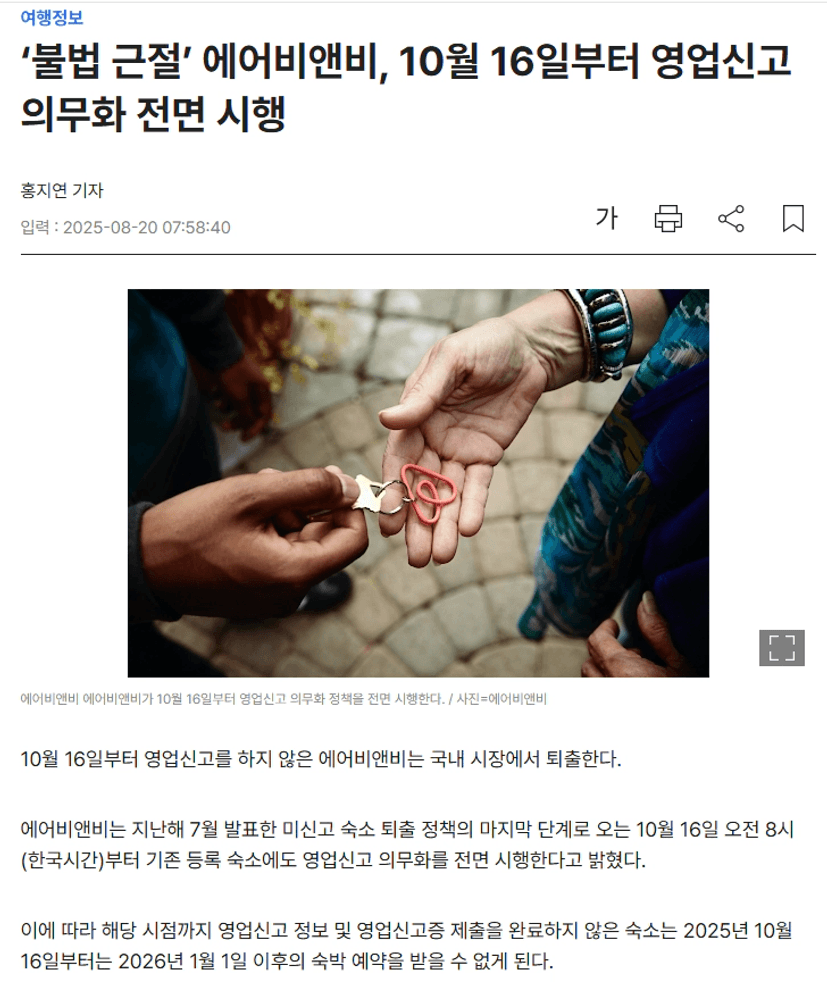Viewport: 827px width, 993px height.
Task: Click the photo caption crediting 사진=에어비앤비
Action: pos(283,699)
